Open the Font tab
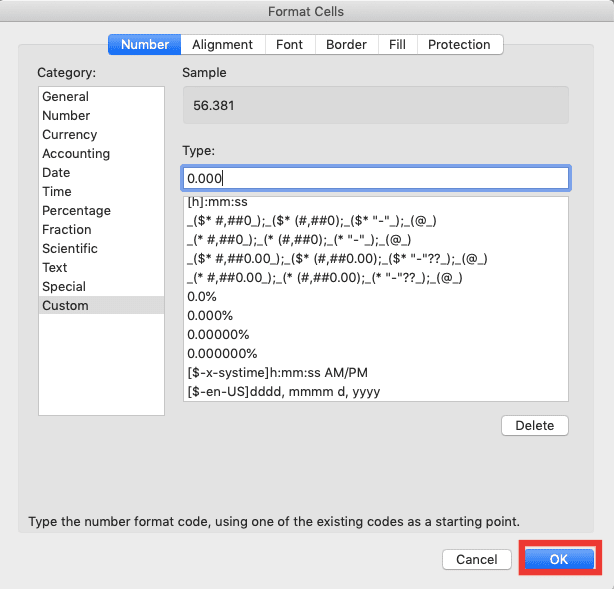This screenshot has width=614, height=589. coord(290,45)
